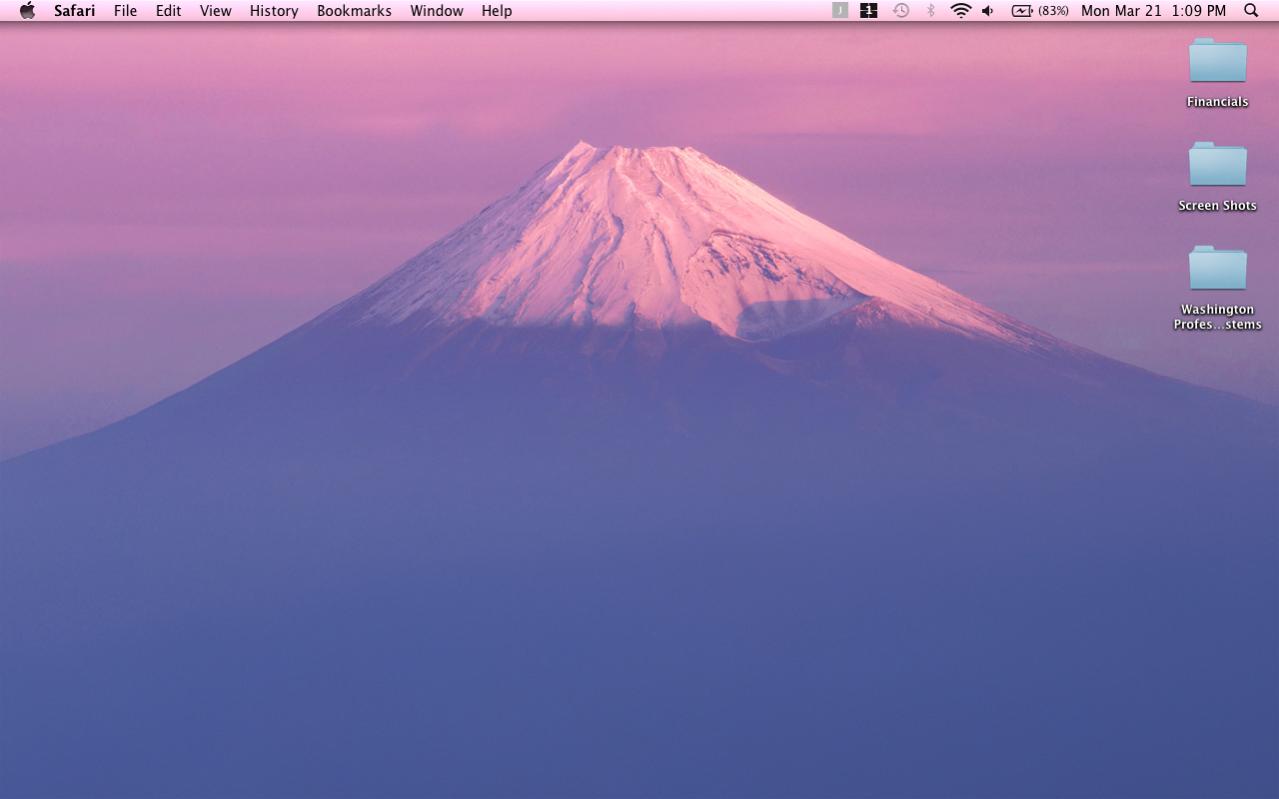Click the black 1 status bar icon
Viewport: 1279px width, 799px height.
(x=869, y=11)
